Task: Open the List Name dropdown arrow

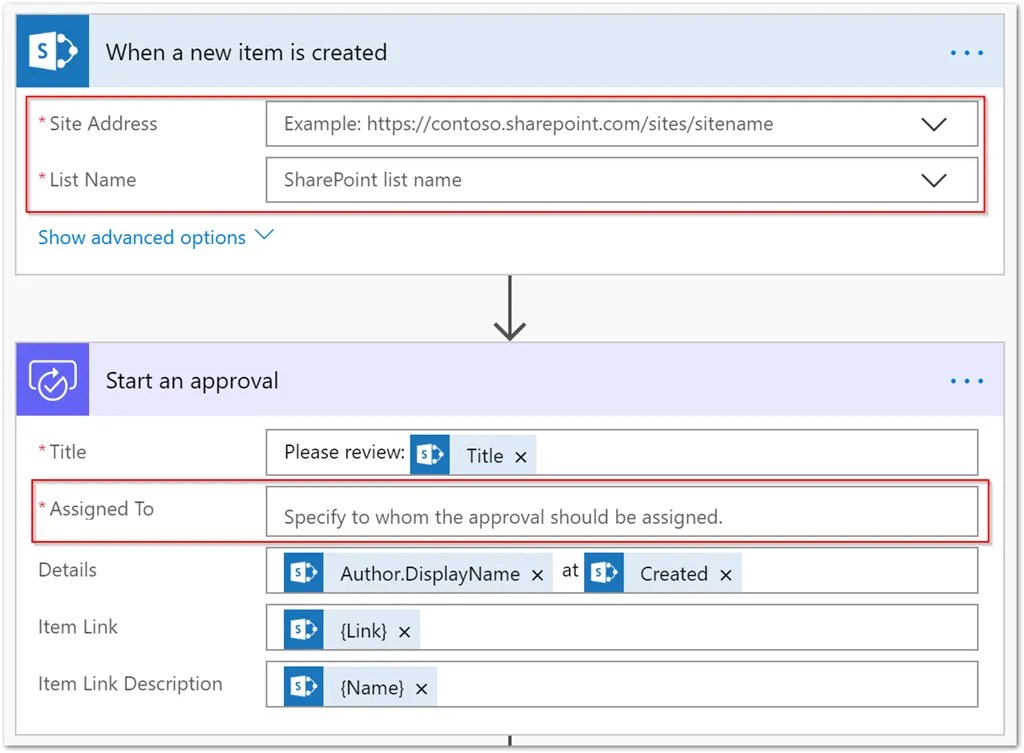Action: pos(933,180)
